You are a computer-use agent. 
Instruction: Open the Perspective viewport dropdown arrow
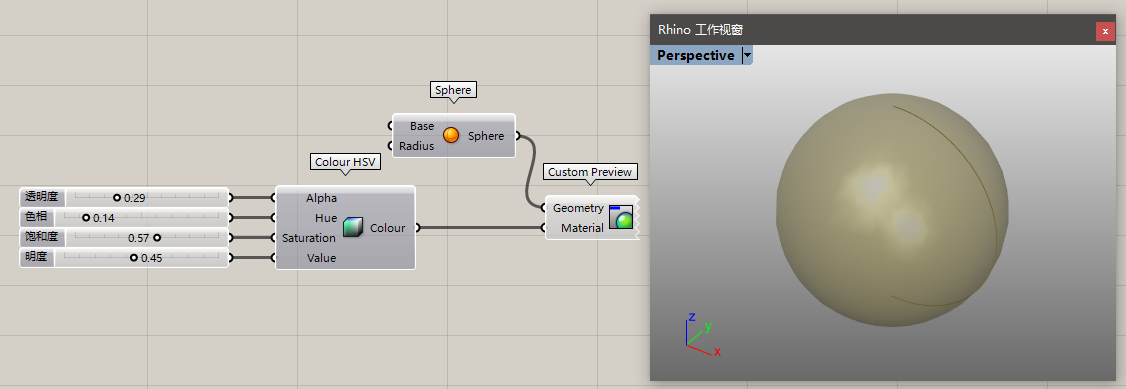coord(747,55)
